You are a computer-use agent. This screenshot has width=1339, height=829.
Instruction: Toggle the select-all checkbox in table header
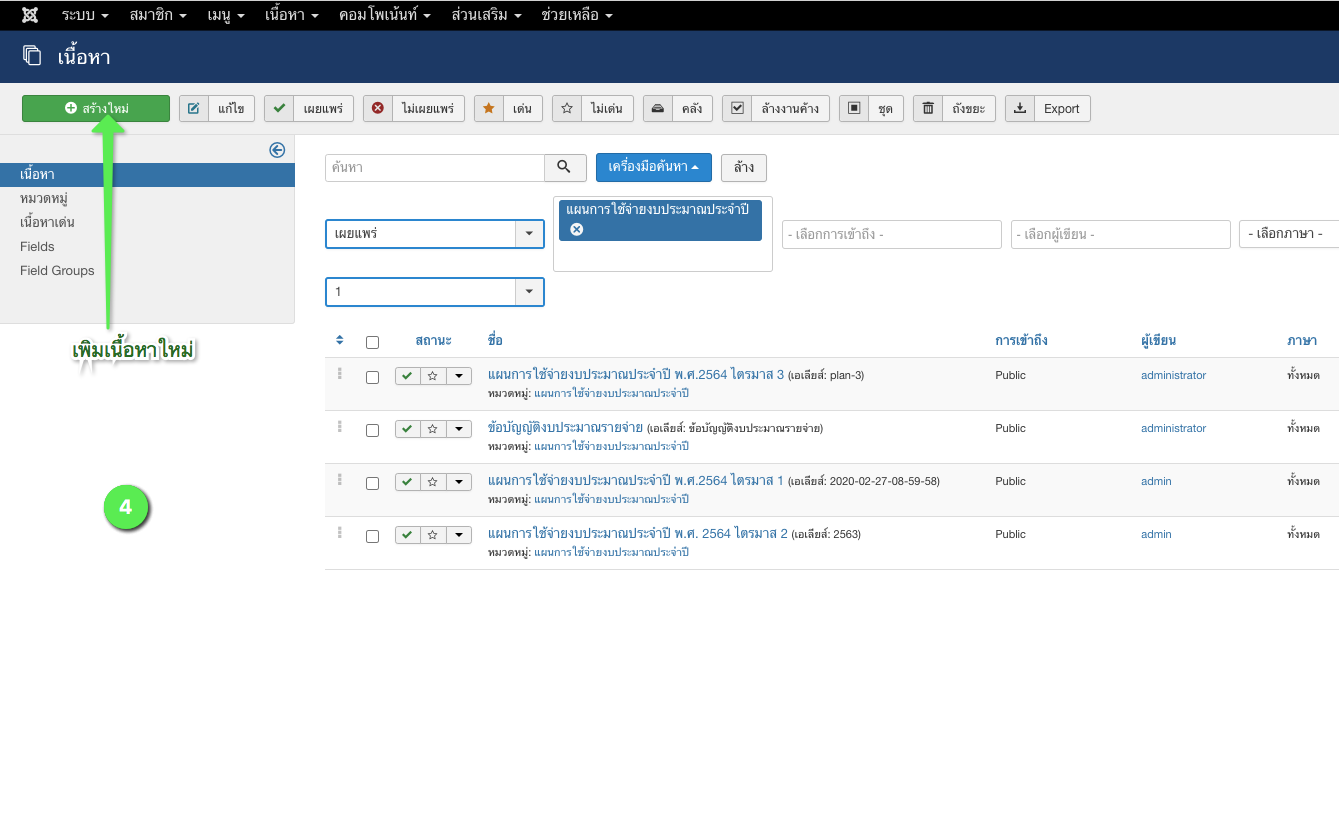372,342
